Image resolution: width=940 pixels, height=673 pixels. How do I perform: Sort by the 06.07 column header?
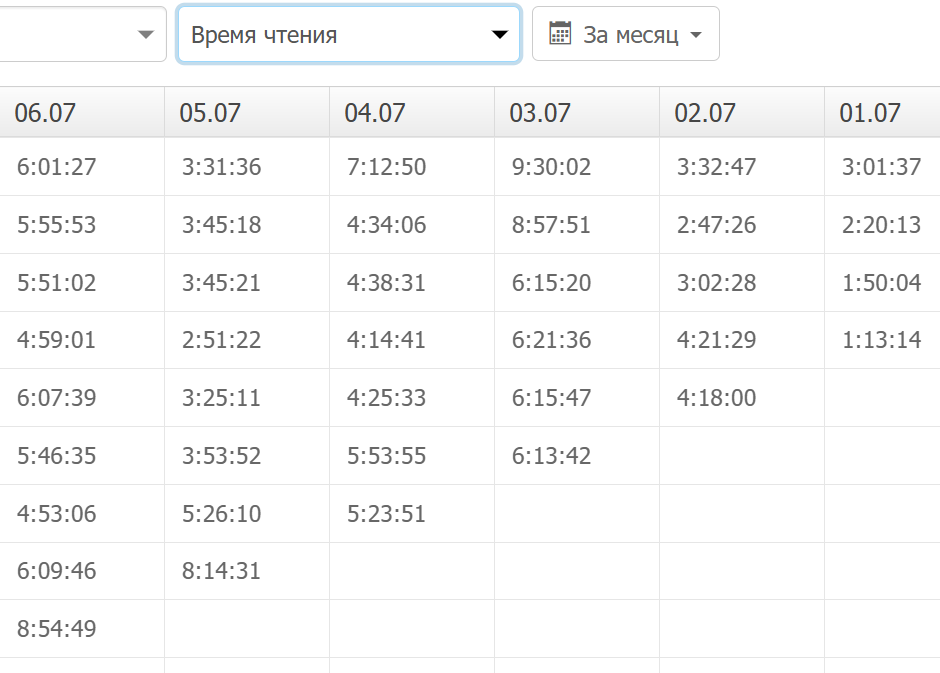46,113
